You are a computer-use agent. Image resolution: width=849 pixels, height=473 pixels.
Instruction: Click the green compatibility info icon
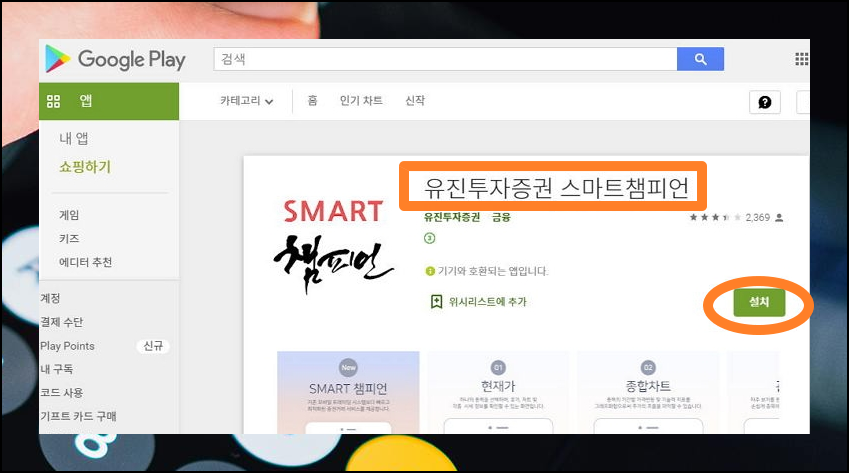tap(430, 271)
